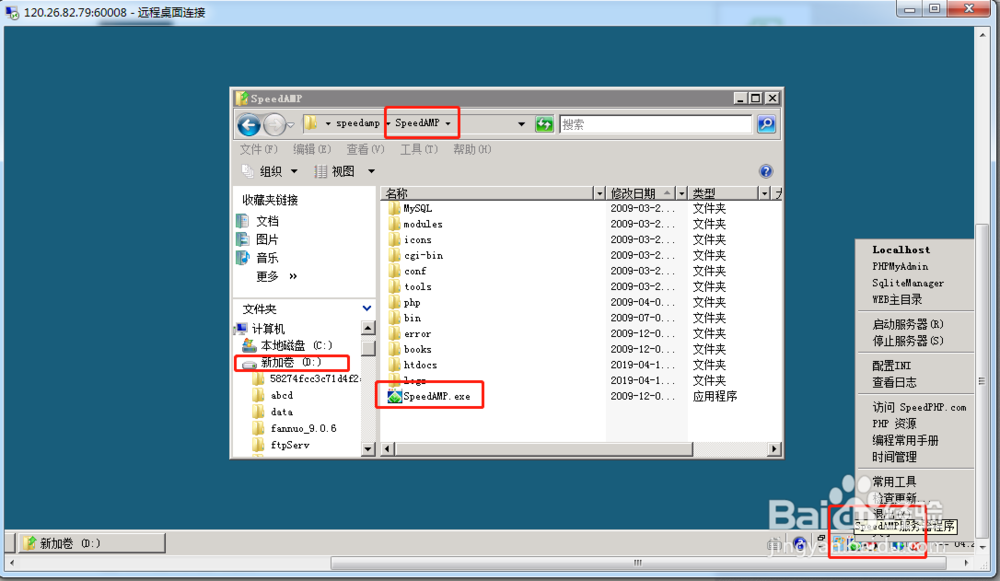Collapse the Folders (文件夹) pane chevron
The image size is (1000, 581).
(x=367, y=308)
